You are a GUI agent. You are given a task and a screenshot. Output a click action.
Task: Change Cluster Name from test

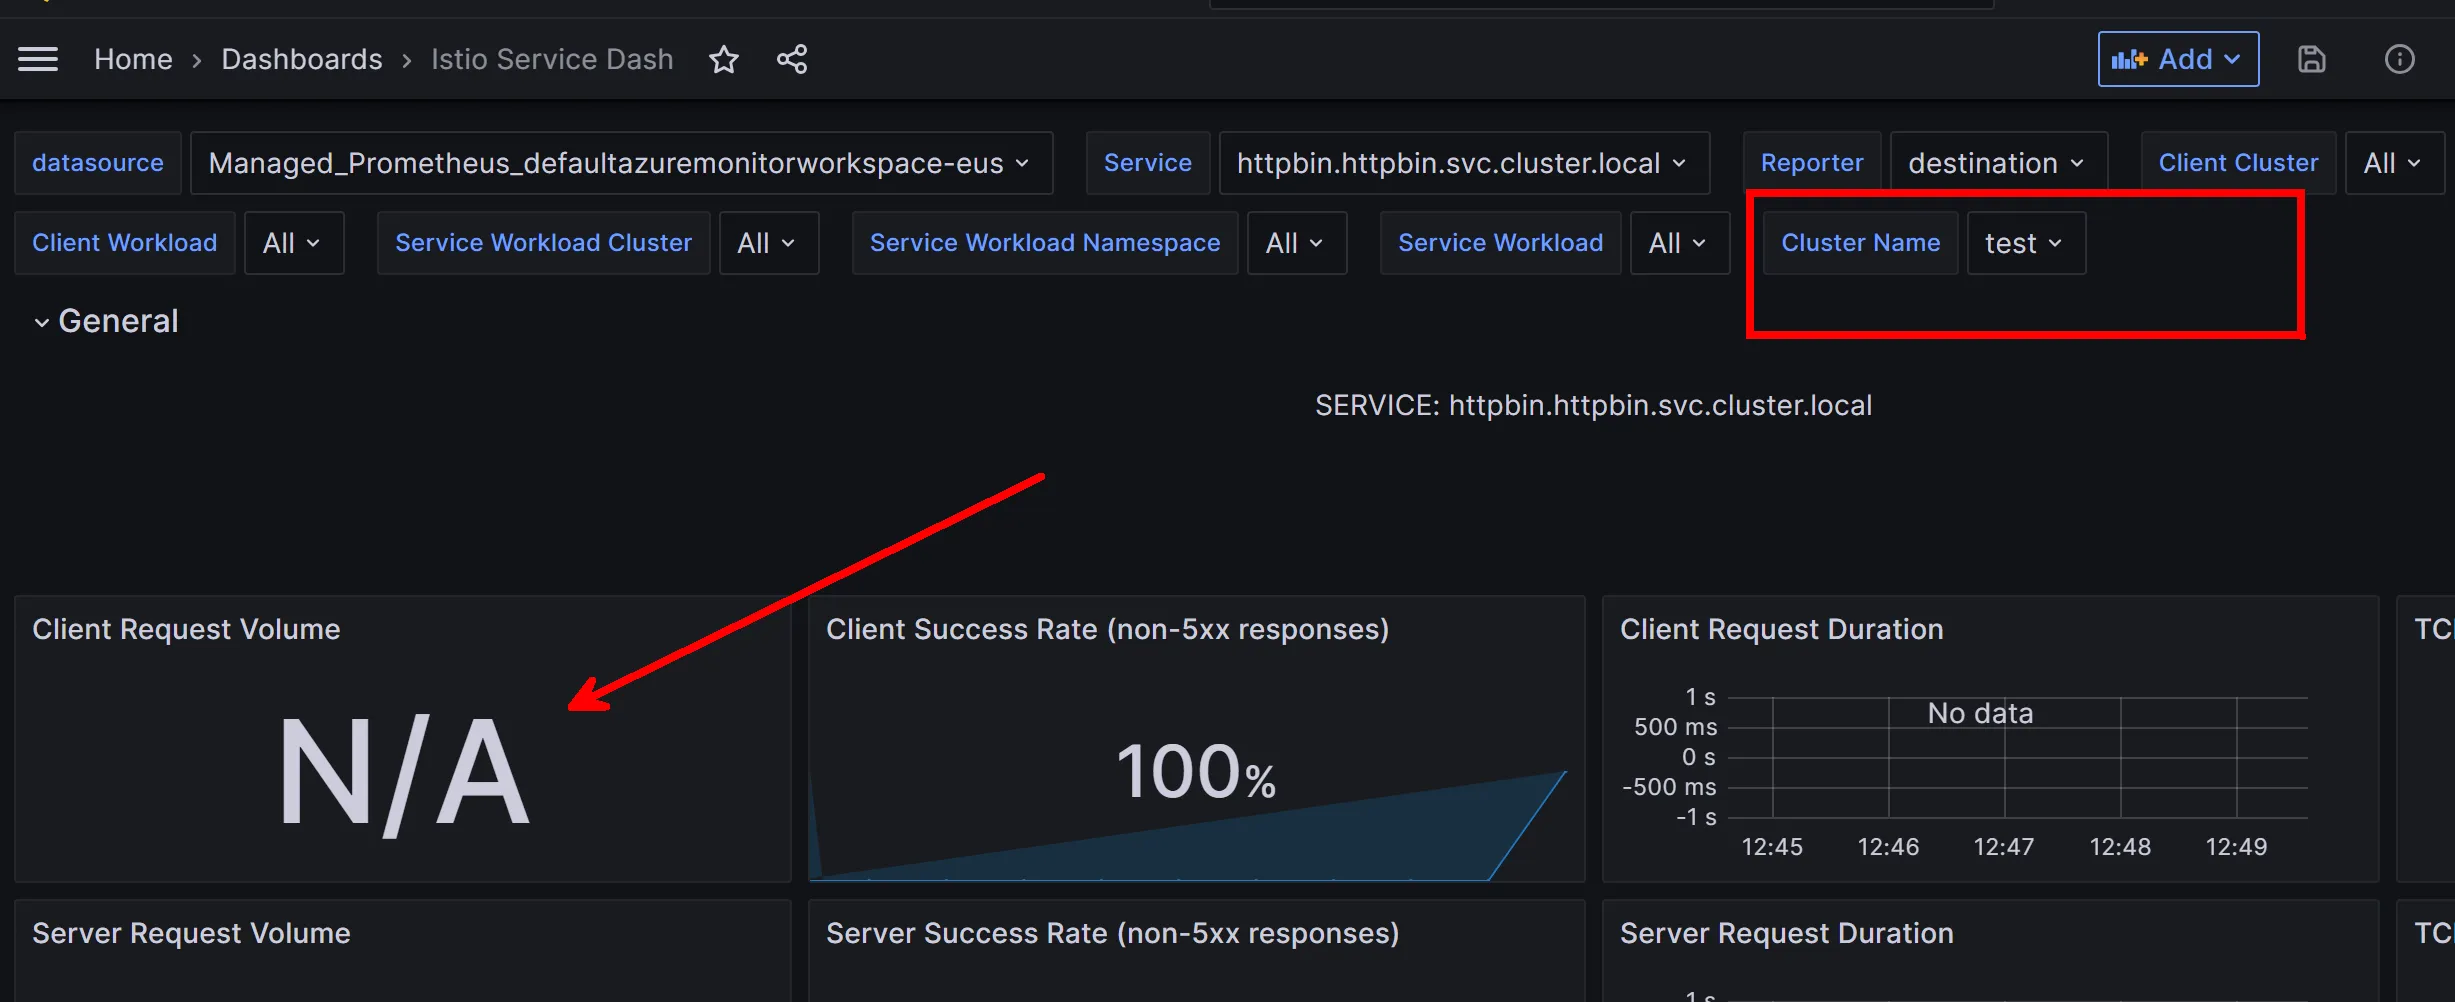click(2025, 243)
